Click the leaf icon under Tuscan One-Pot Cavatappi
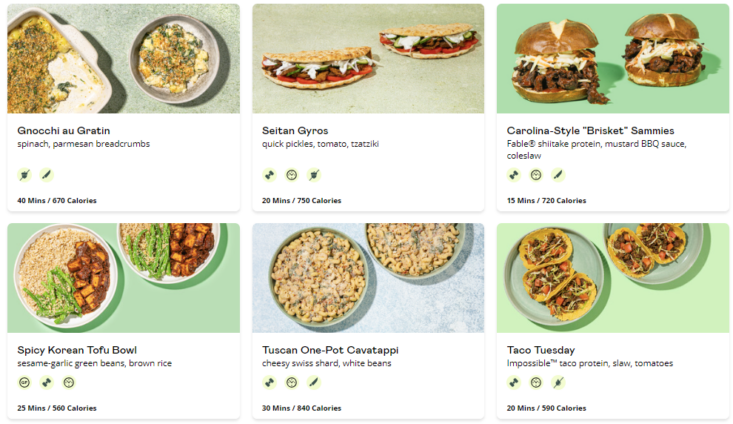 (314, 383)
